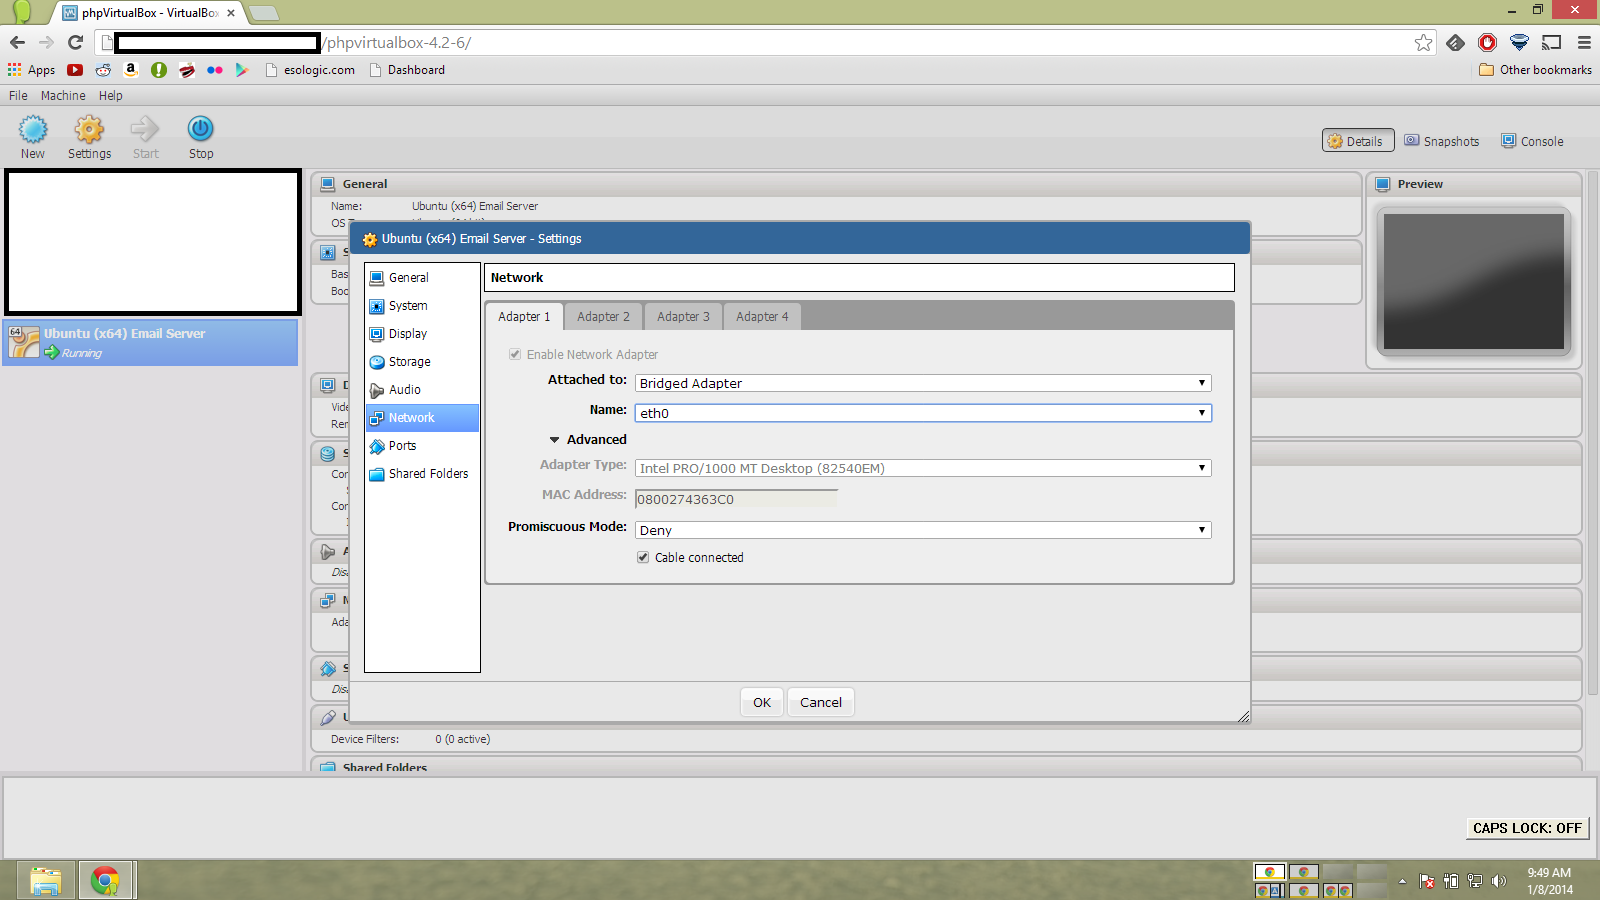Open the Adapter Type dropdown
1600x900 pixels.
point(923,468)
